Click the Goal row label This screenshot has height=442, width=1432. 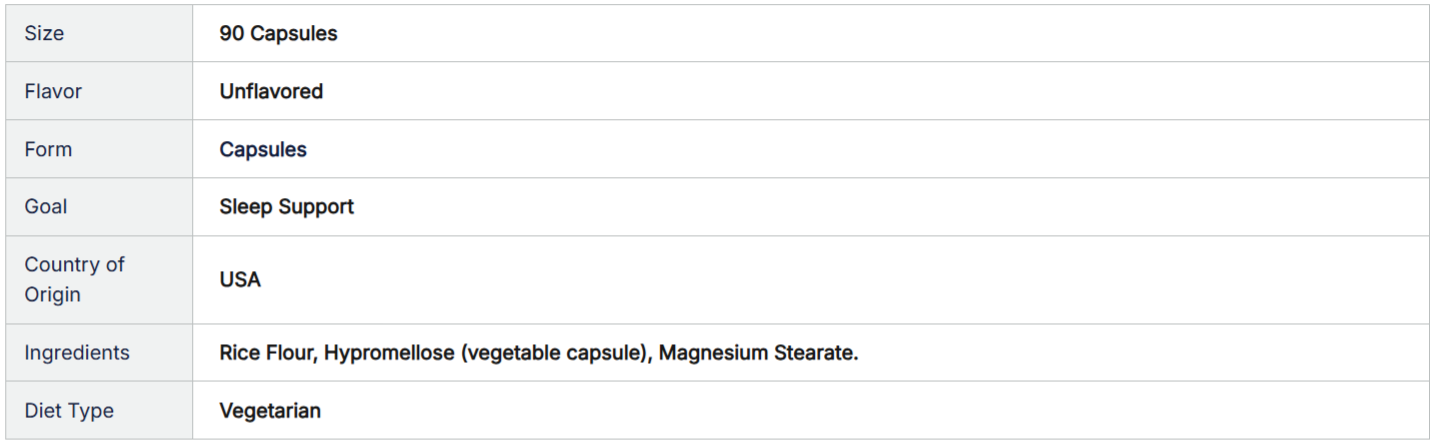pos(46,207)
